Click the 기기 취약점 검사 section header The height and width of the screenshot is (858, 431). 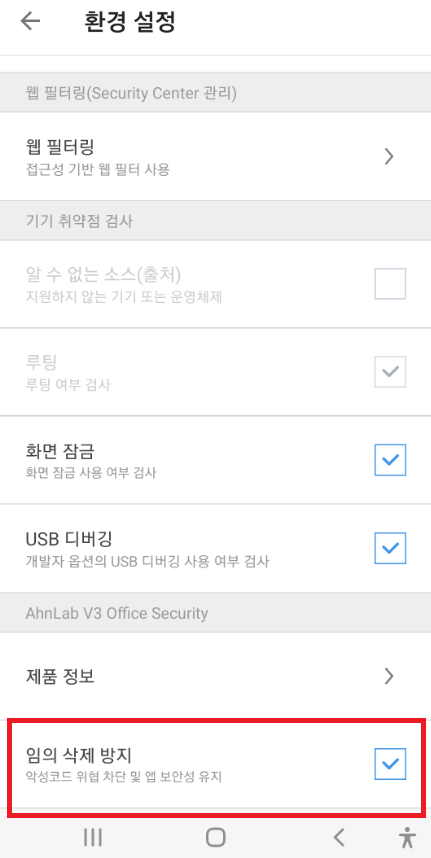(x=79, y=221)
